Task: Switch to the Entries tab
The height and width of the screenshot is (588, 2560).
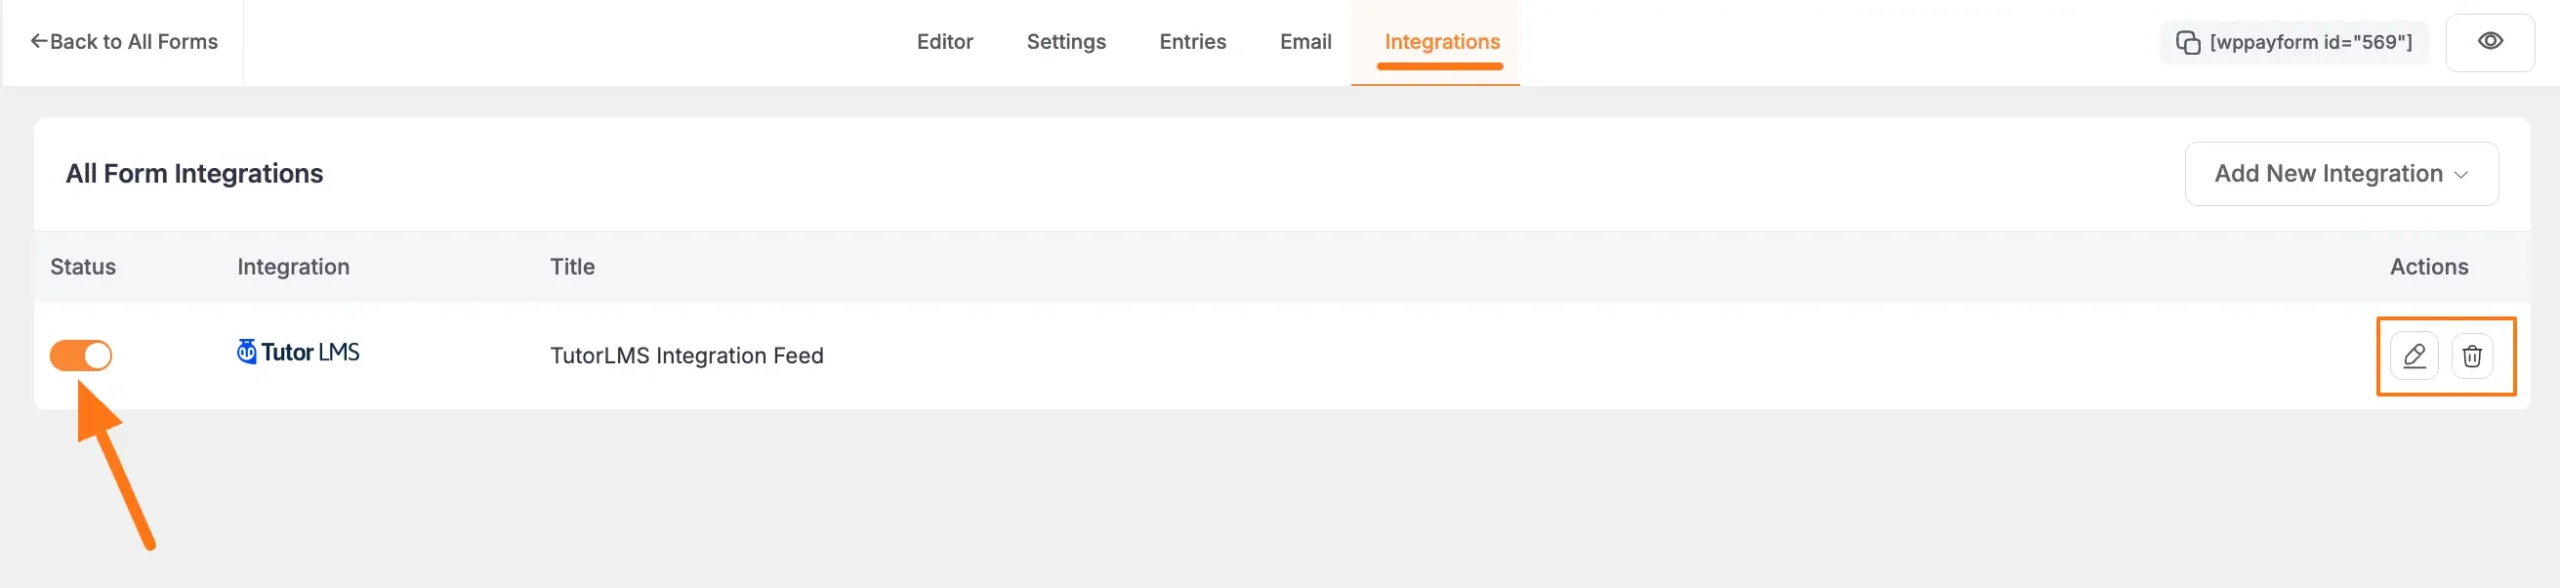Action: click(1191, 42)
